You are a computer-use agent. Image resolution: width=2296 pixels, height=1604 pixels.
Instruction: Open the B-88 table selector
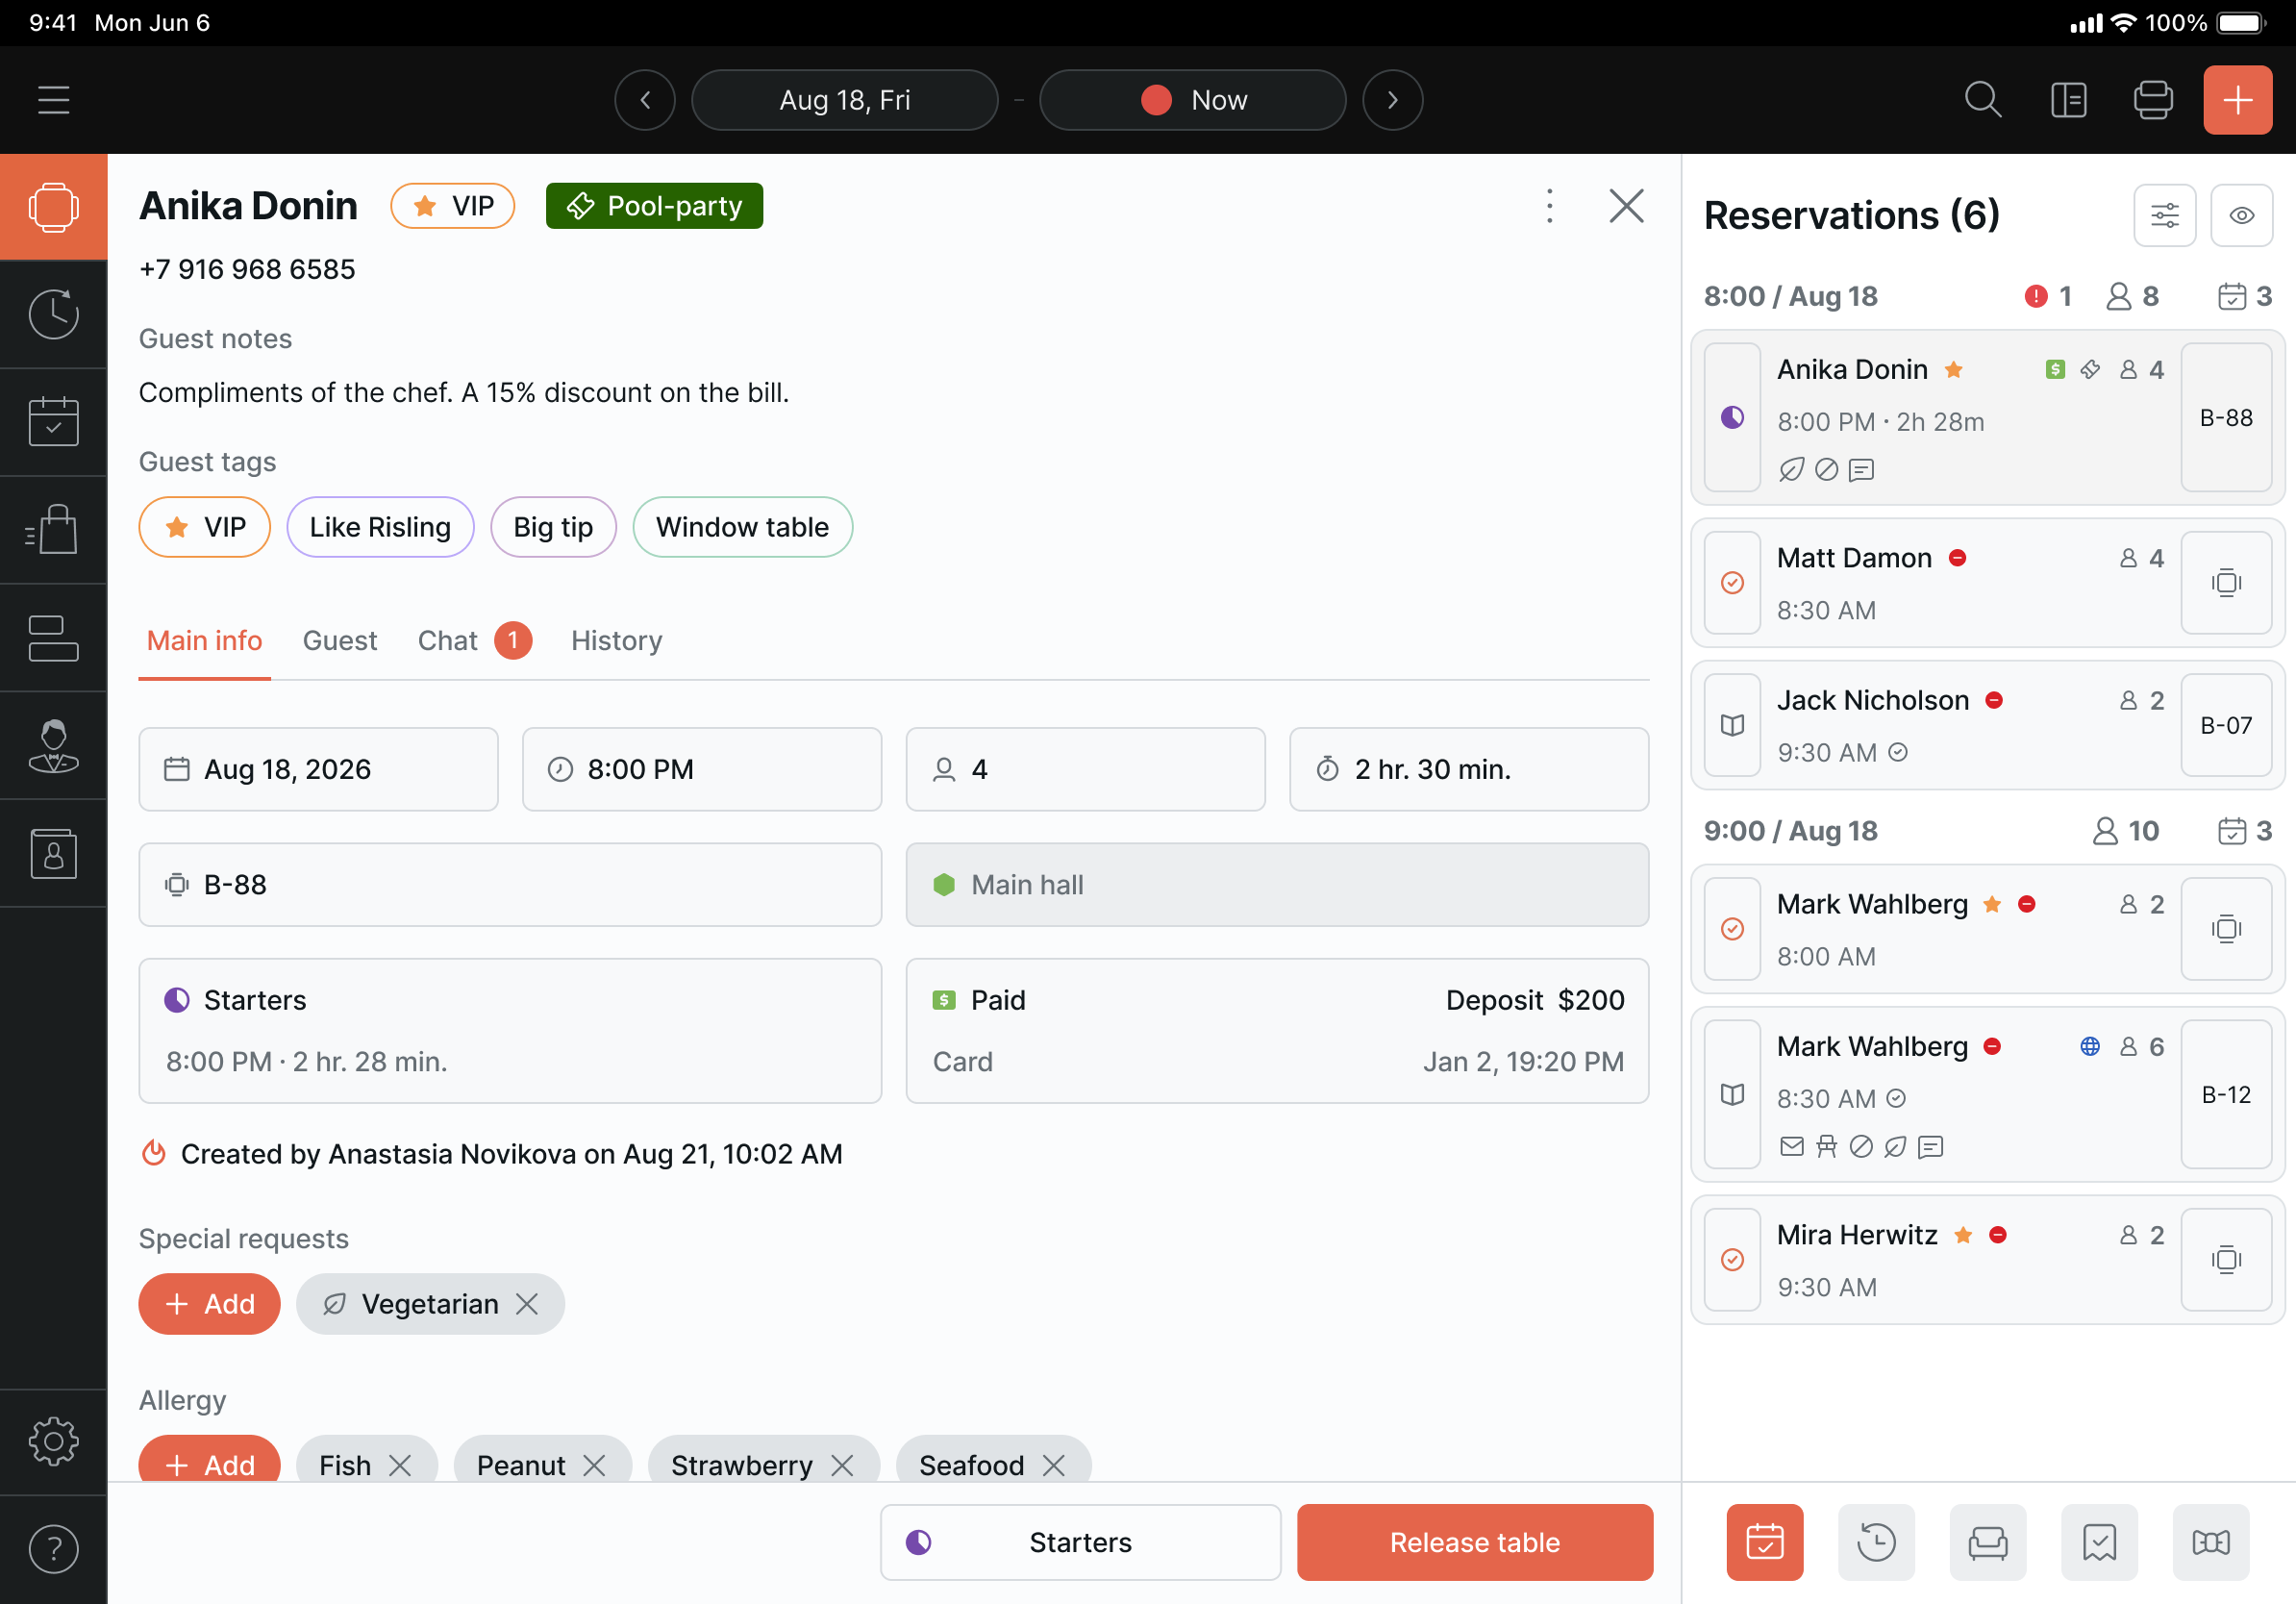[510, 885]
